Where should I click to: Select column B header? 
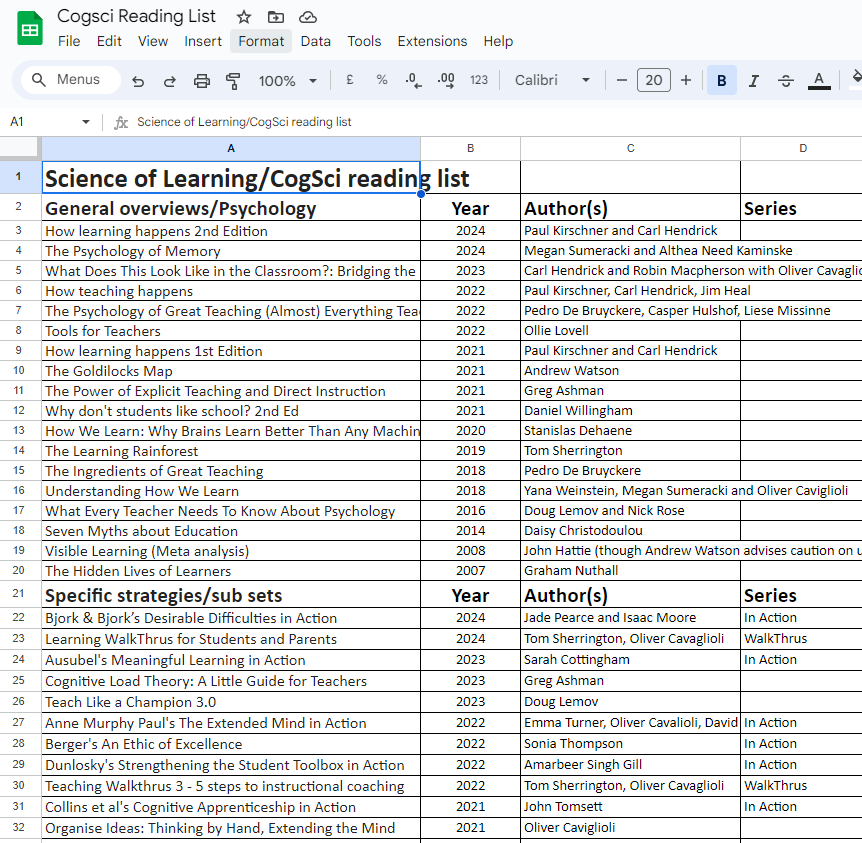470,148
